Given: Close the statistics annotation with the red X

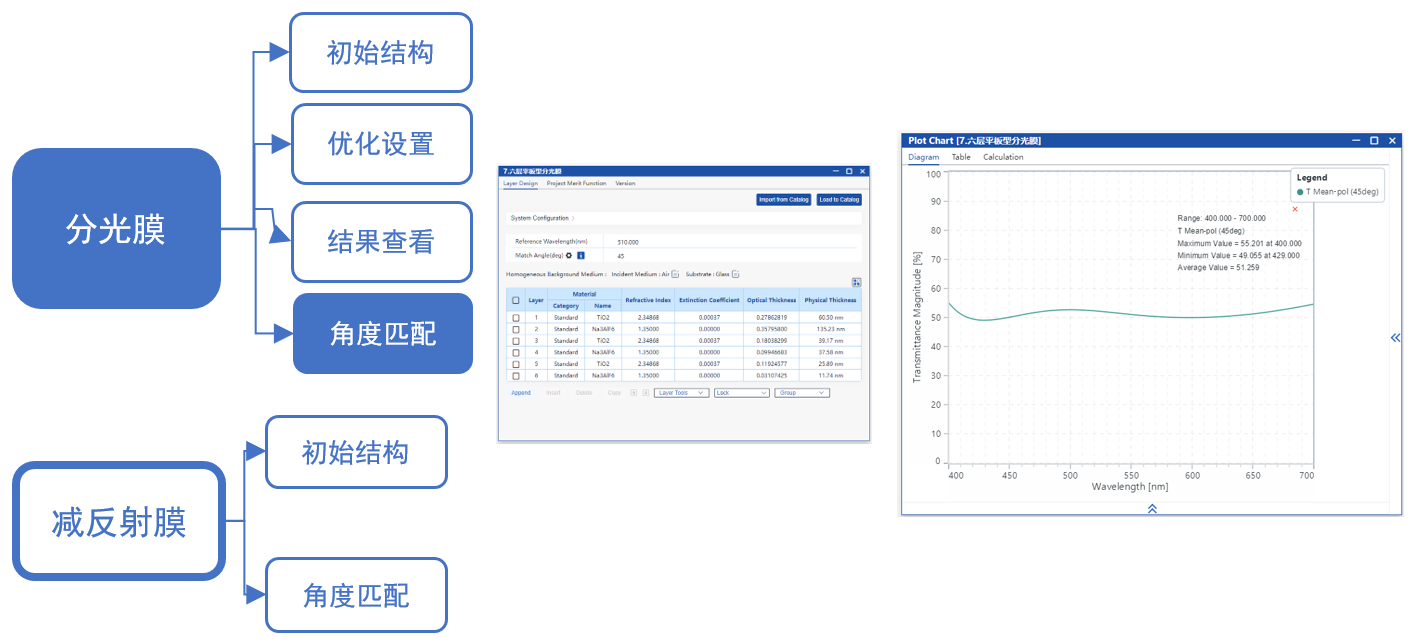Looking at the screenshot, I should [1295, 209].
